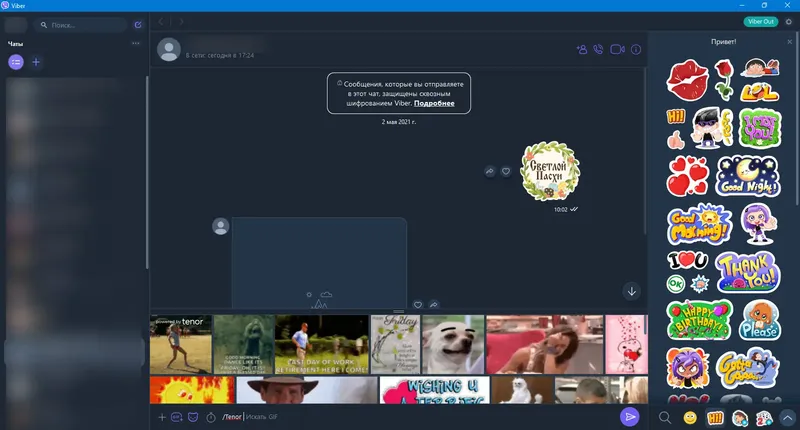The height and width of the screenshot is (430, 800).
Task: Open the sticker cat-face icon
Action: click(x=193, y=417)
